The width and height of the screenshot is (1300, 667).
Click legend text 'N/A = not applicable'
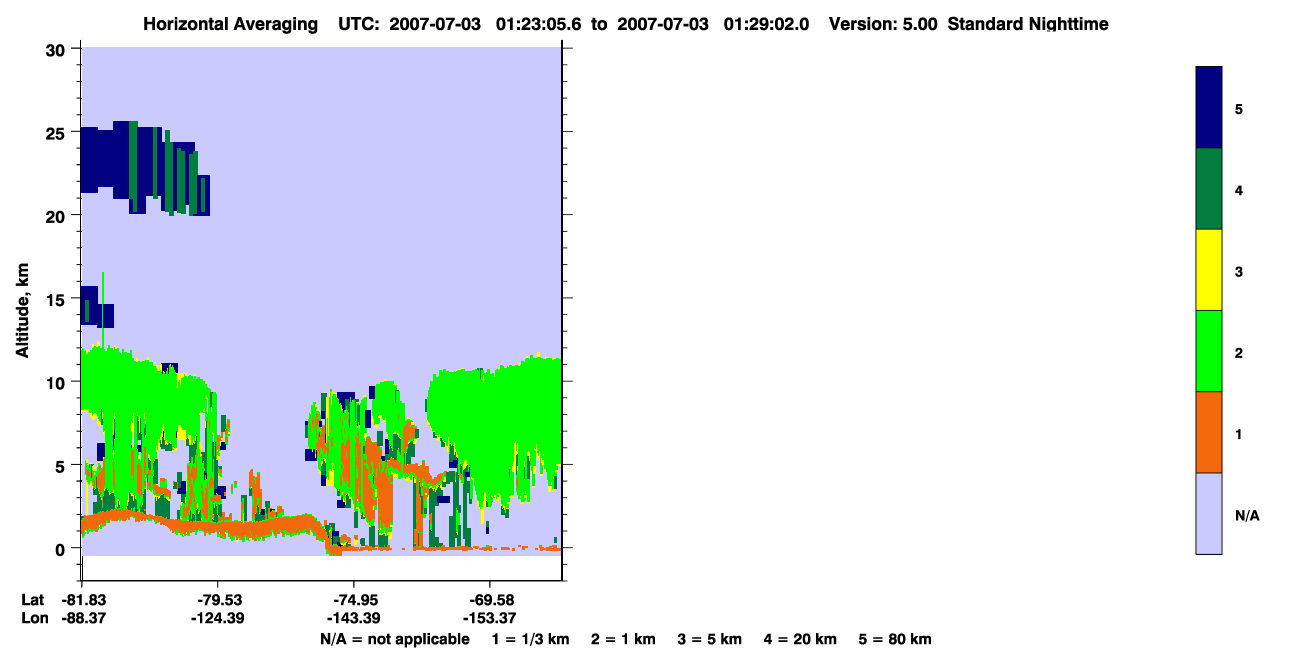(395, 639)
